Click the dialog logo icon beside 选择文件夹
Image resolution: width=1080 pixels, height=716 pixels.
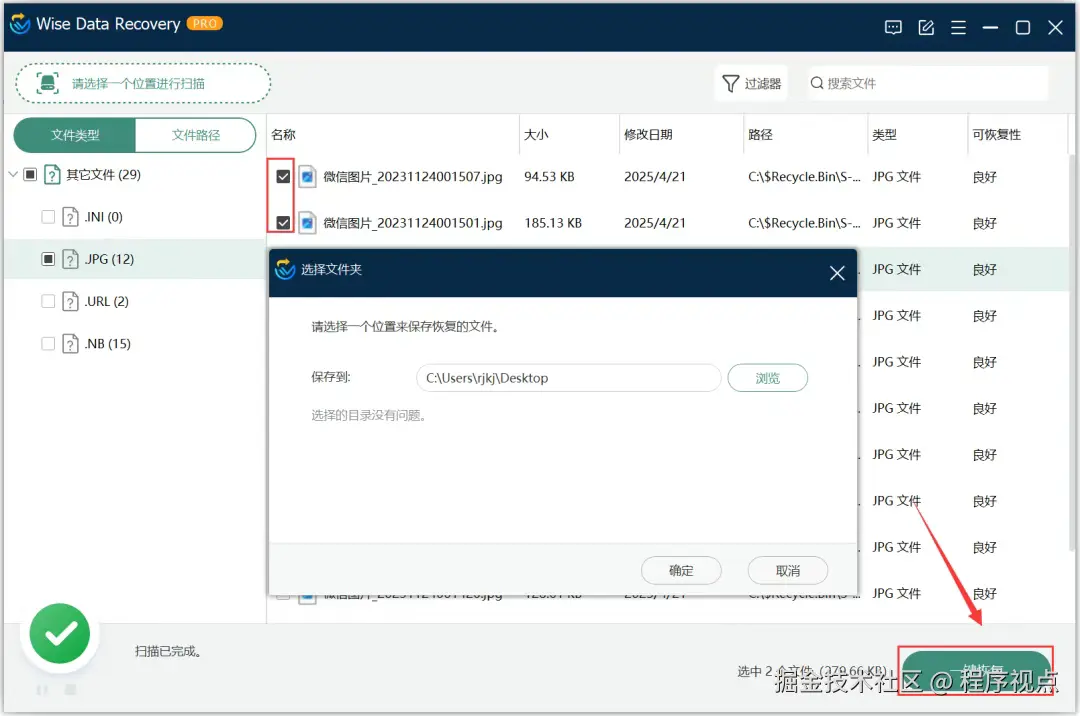284,269
